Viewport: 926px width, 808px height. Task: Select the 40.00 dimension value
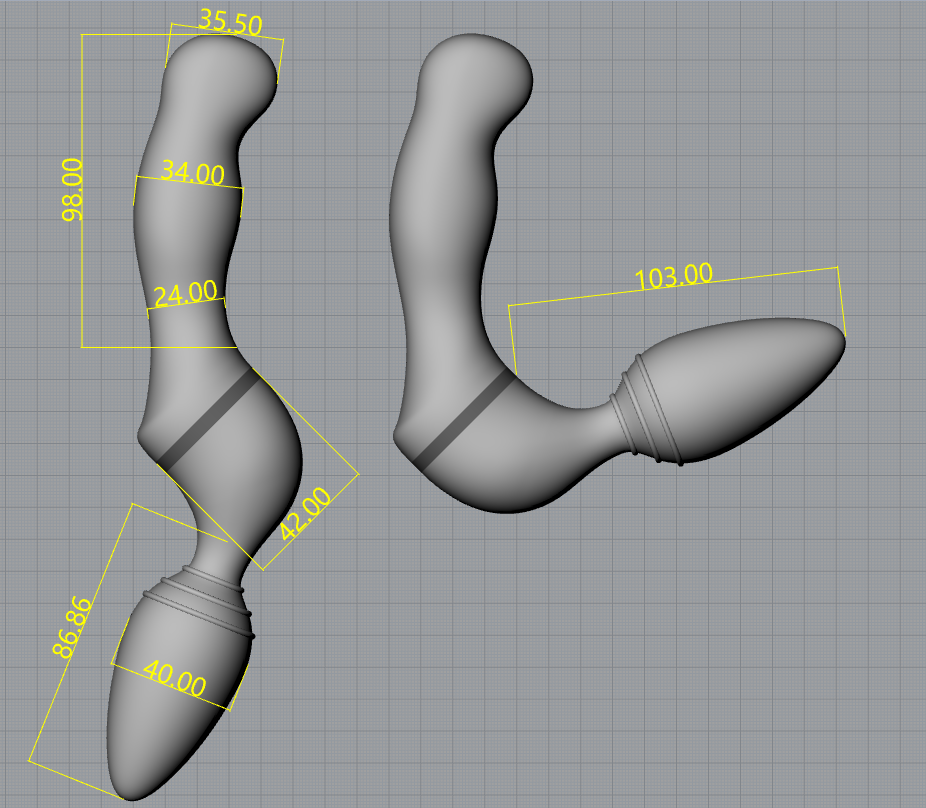coord(174,678)
